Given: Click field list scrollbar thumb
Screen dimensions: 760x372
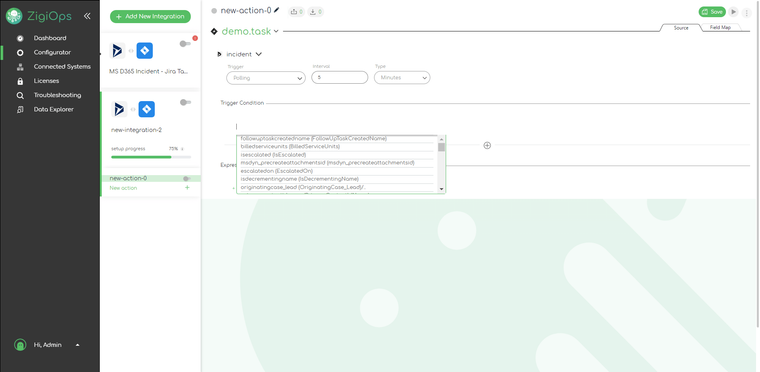Looking at the screenshot, I should pyautogui.click(x=441, y=147).
